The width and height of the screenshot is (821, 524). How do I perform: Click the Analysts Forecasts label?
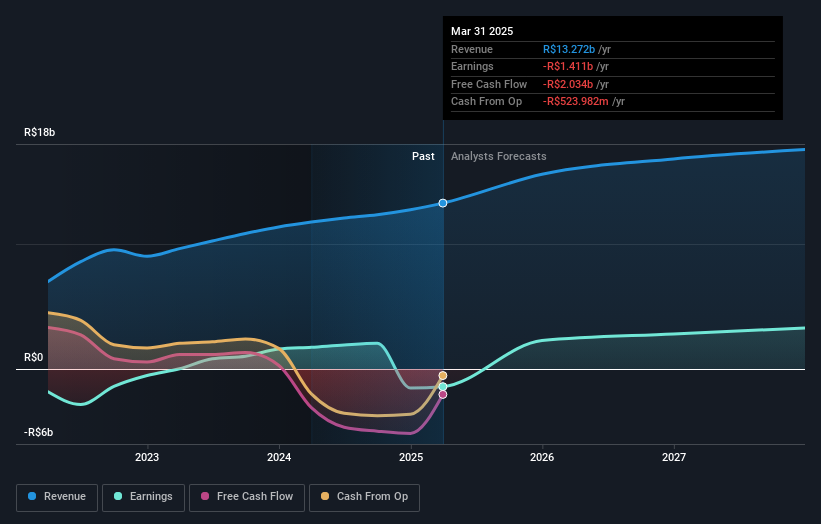(x=498, y=157)
